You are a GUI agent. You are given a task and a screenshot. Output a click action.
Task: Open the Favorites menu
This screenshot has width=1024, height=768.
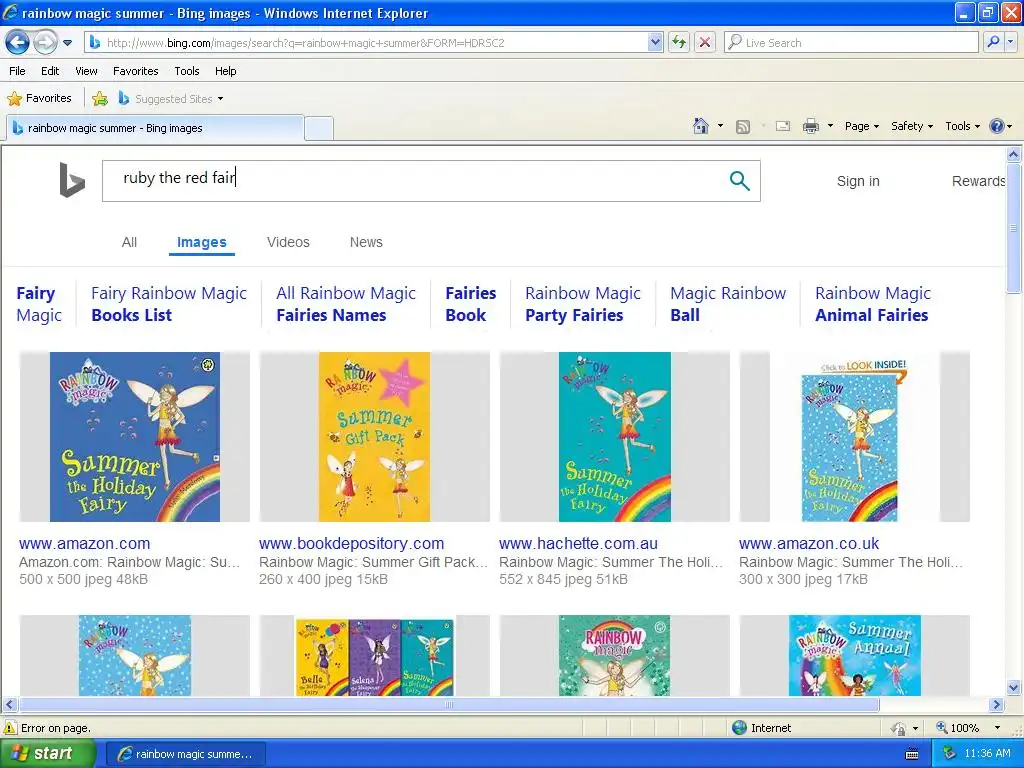tap(135, 71)
